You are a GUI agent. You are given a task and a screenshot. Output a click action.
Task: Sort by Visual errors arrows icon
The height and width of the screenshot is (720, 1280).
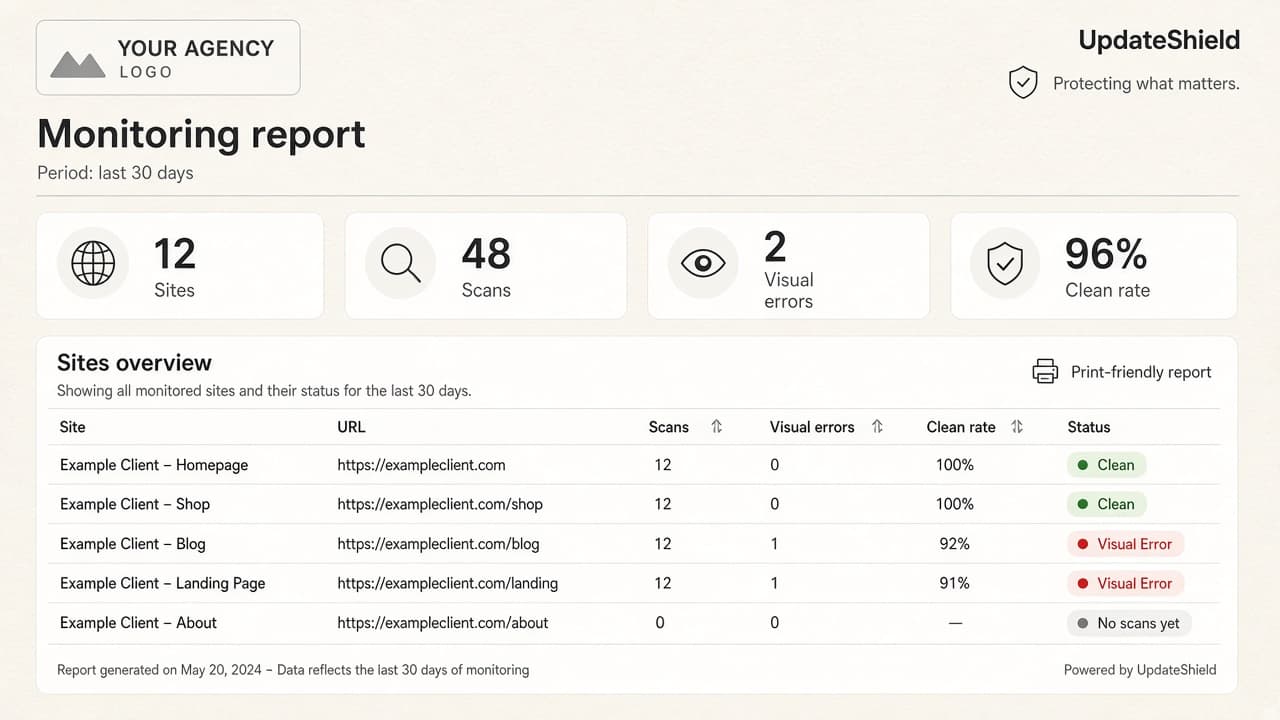tap(877, 427)
